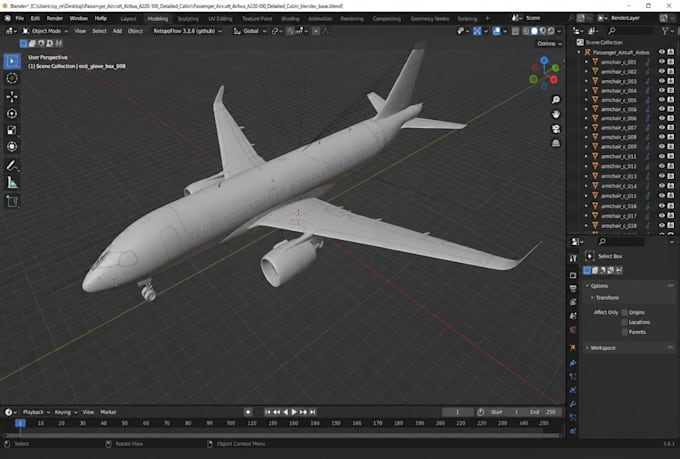Hide armchair_c_005 with its eye icon
Viewport: 680px width, 459px height.
click(661, 100)
